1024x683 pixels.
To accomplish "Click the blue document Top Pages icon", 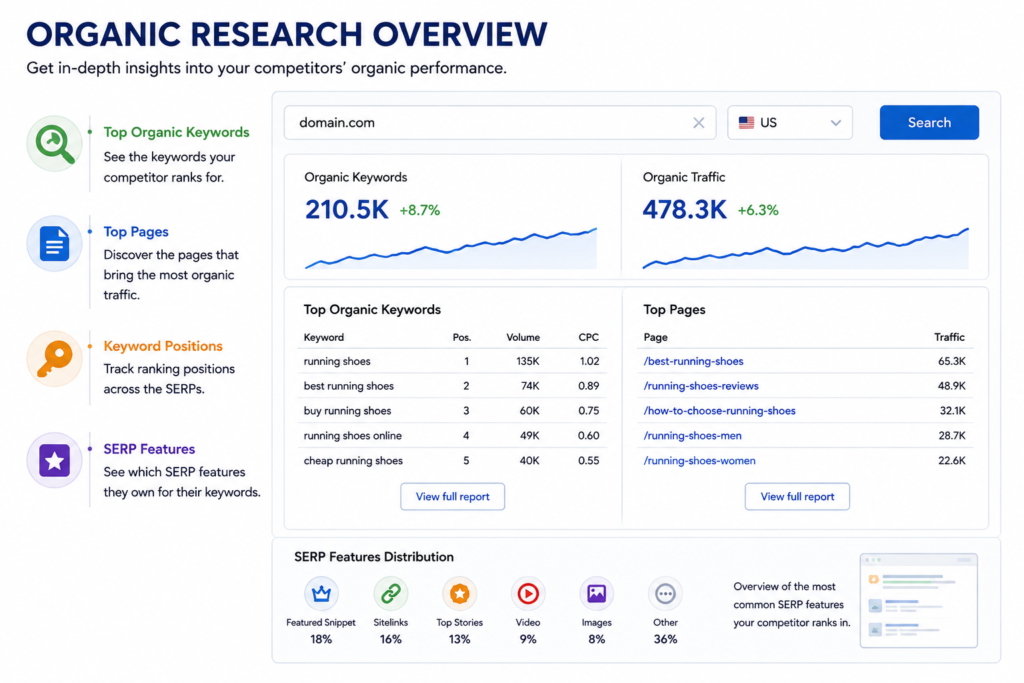I will [x=54, y=244].
